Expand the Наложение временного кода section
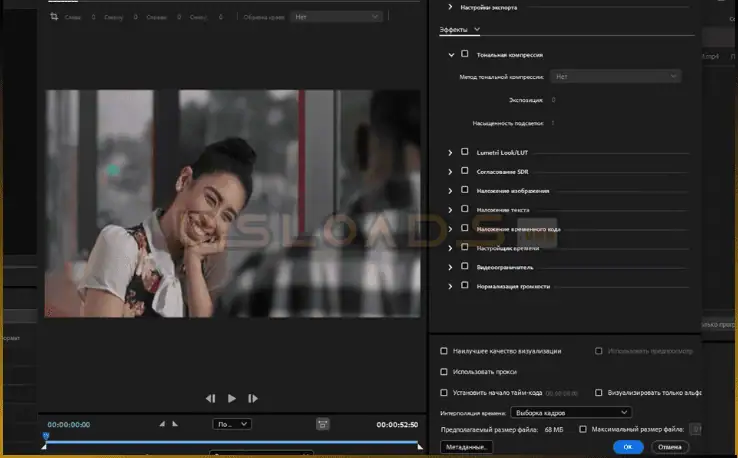 (450, 229)
